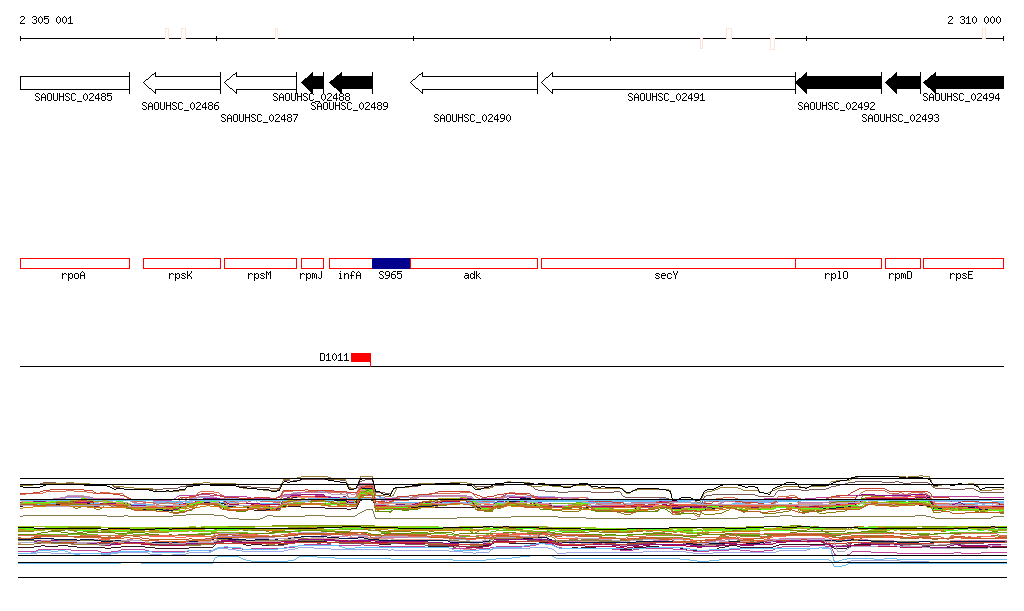Click the SAOUHSC_02487 gene arrow

click(260, 83)
